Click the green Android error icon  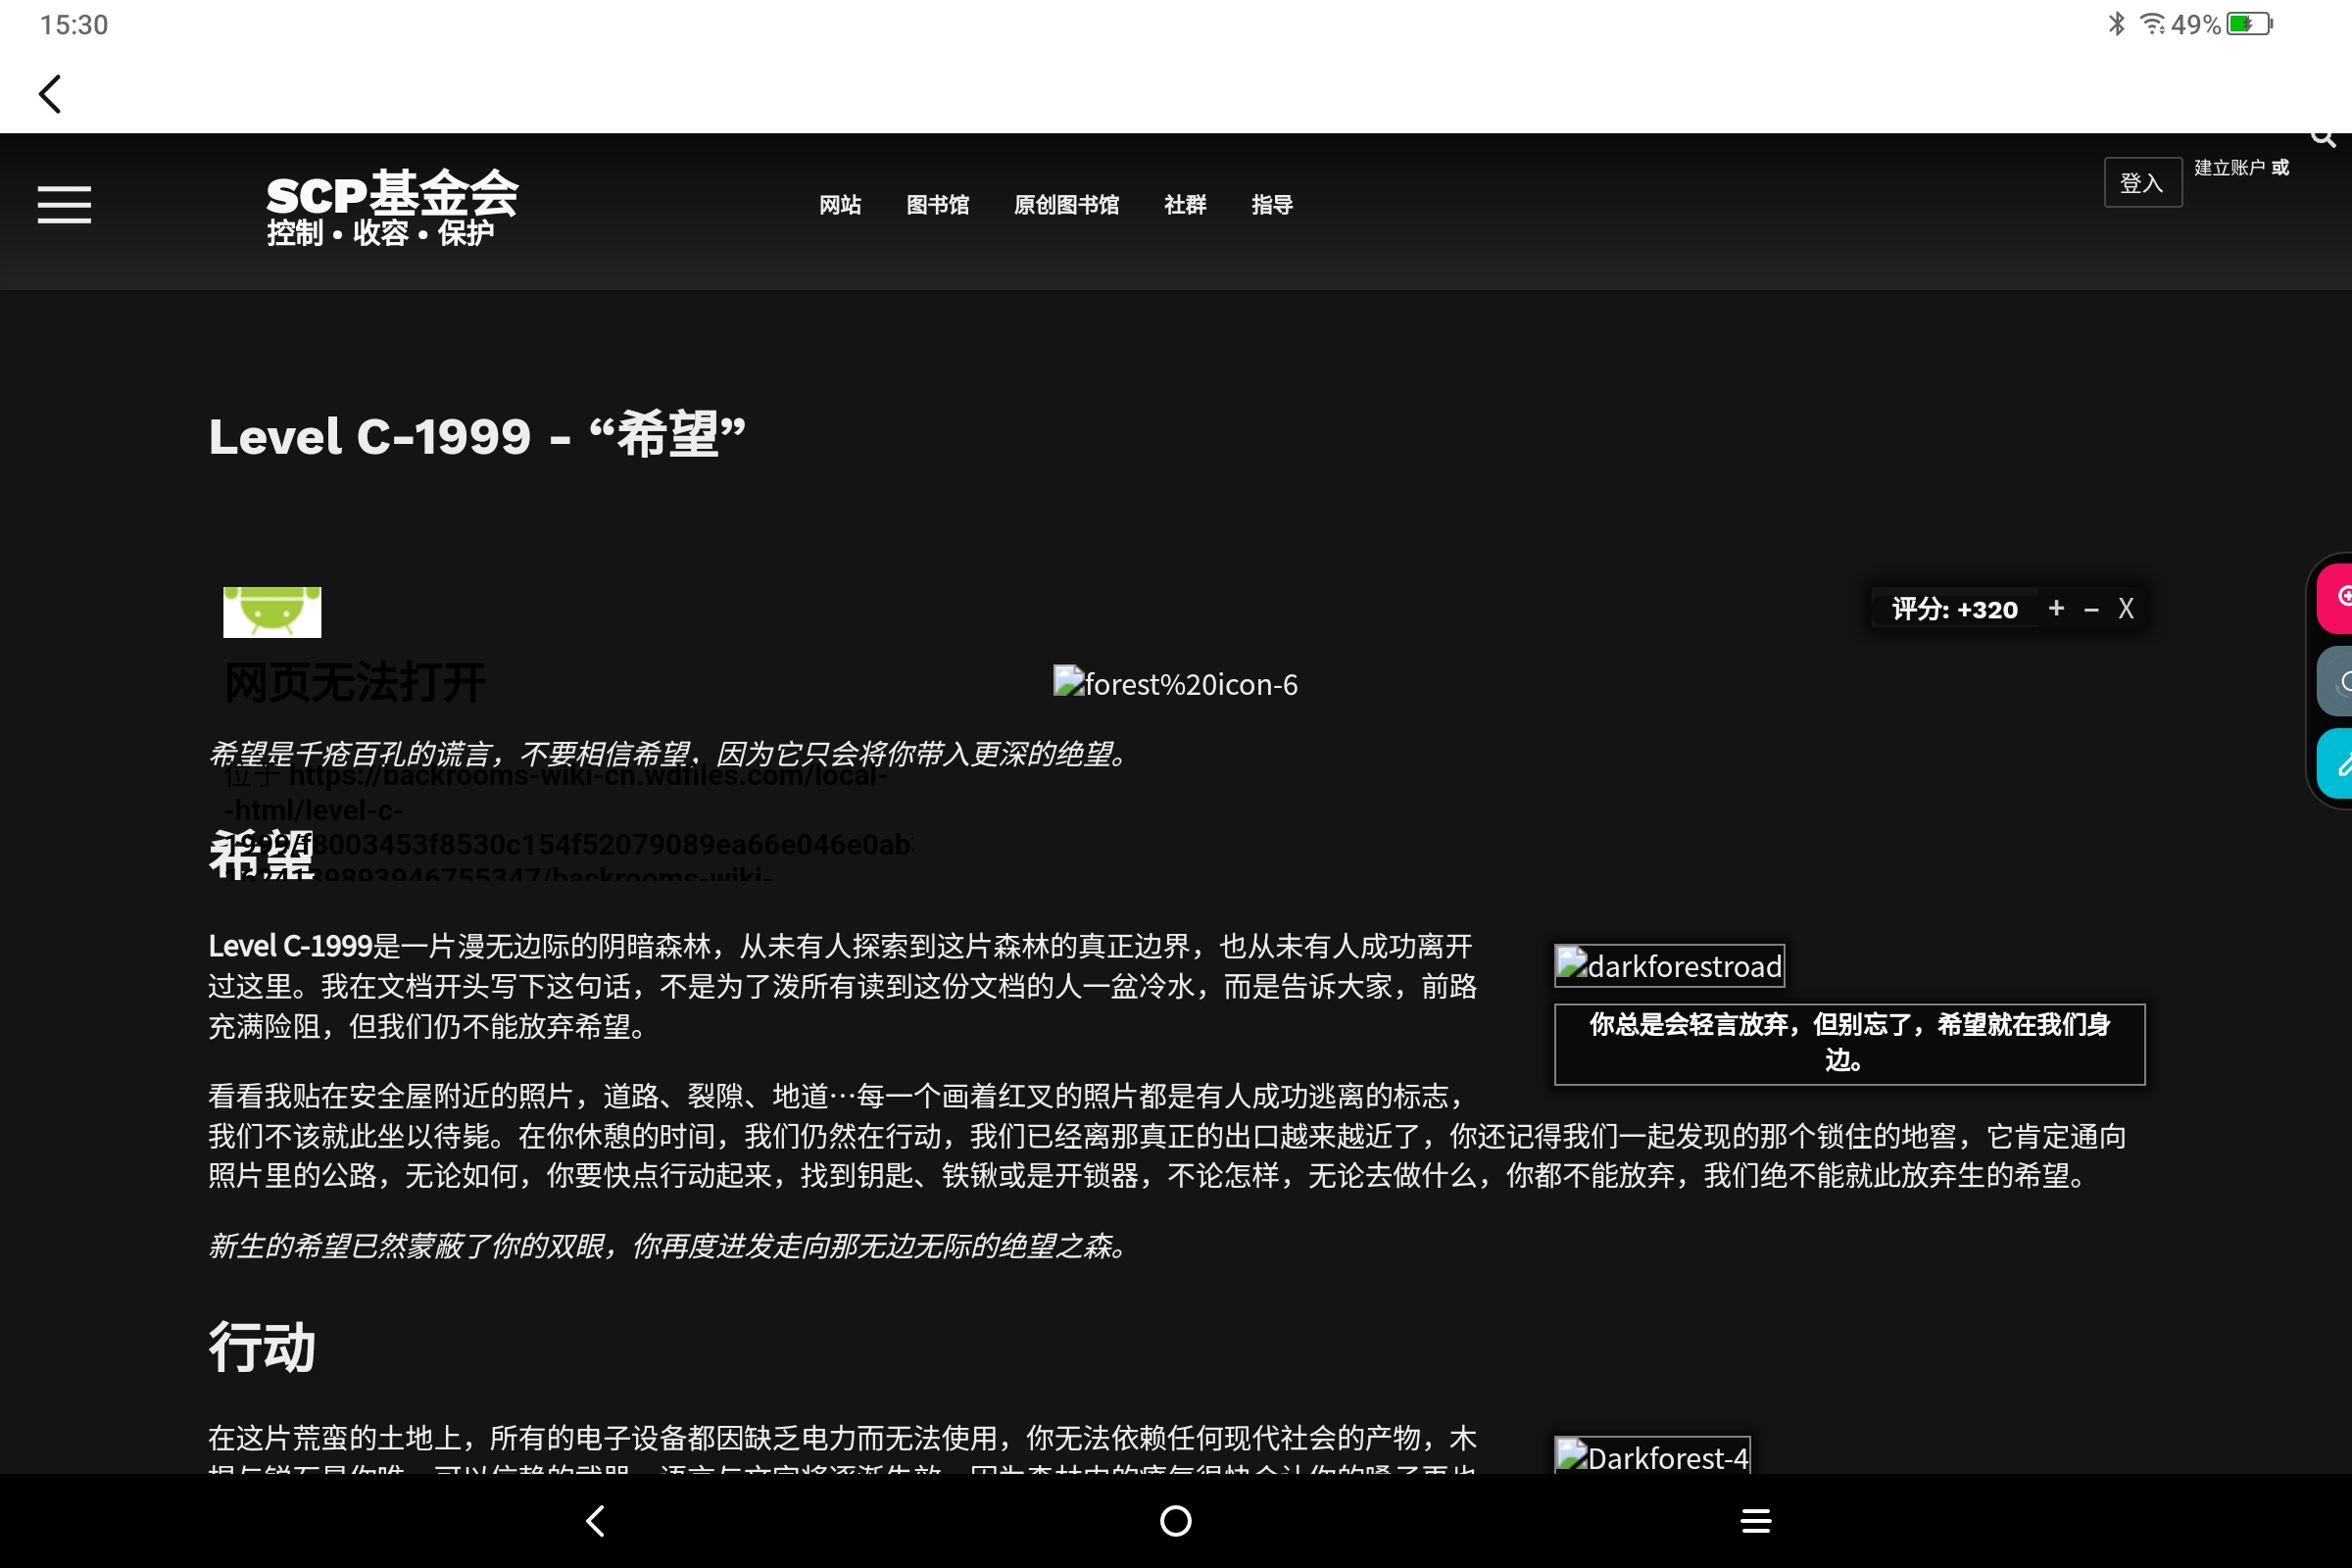coord(272,612)
